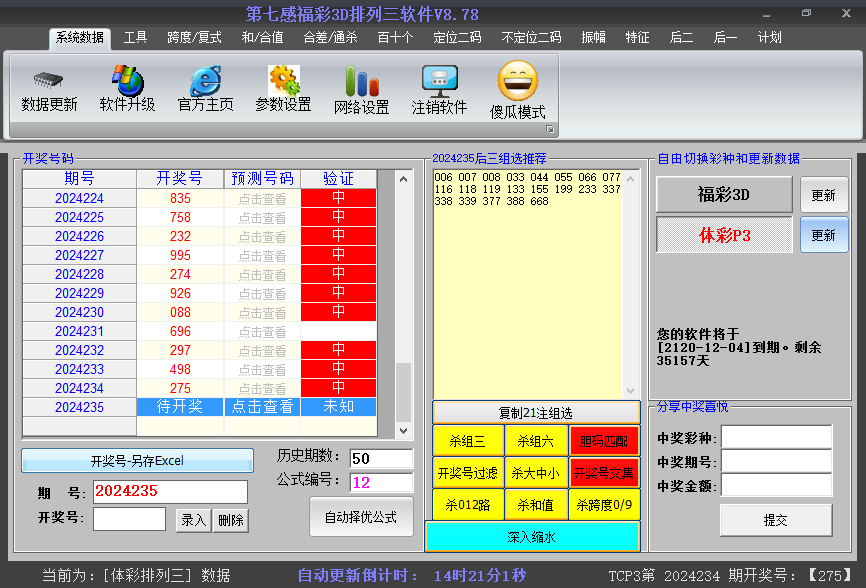The height and width of the screenshot is (588, 866).
Task: Click the 数据更新 chip icon
Action: pyautogui.click(x=48, y=80)
